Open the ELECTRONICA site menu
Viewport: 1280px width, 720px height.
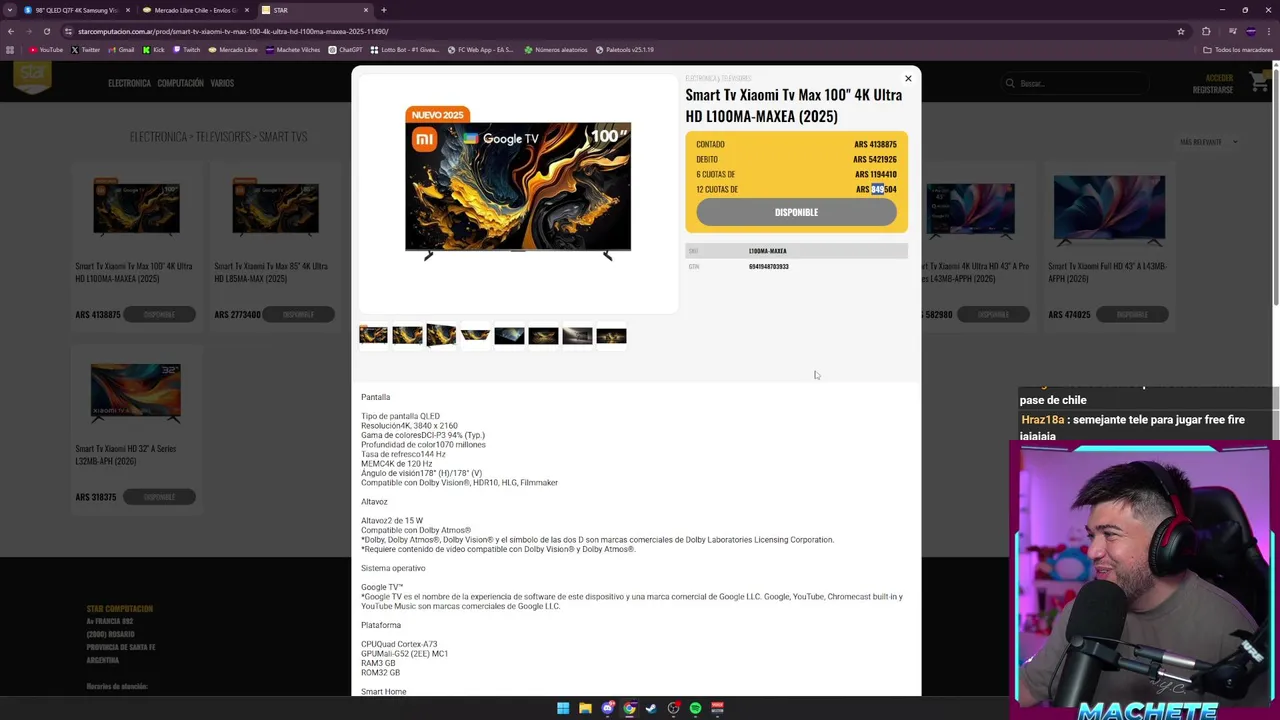coord(129,83)
